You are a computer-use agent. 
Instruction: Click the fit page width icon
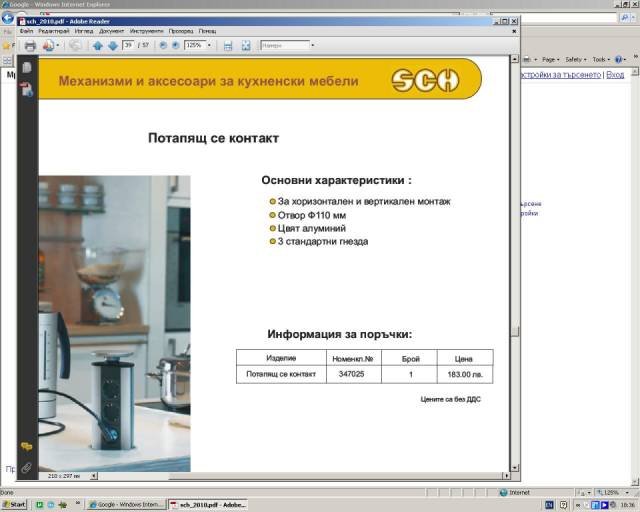click(228, 45)
